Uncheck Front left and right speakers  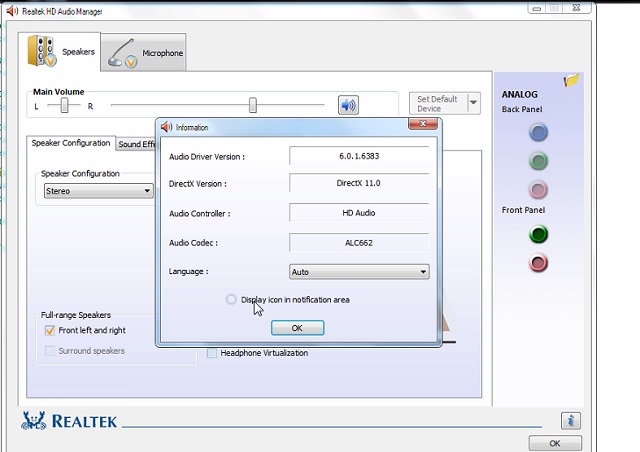tap(50, 331)
